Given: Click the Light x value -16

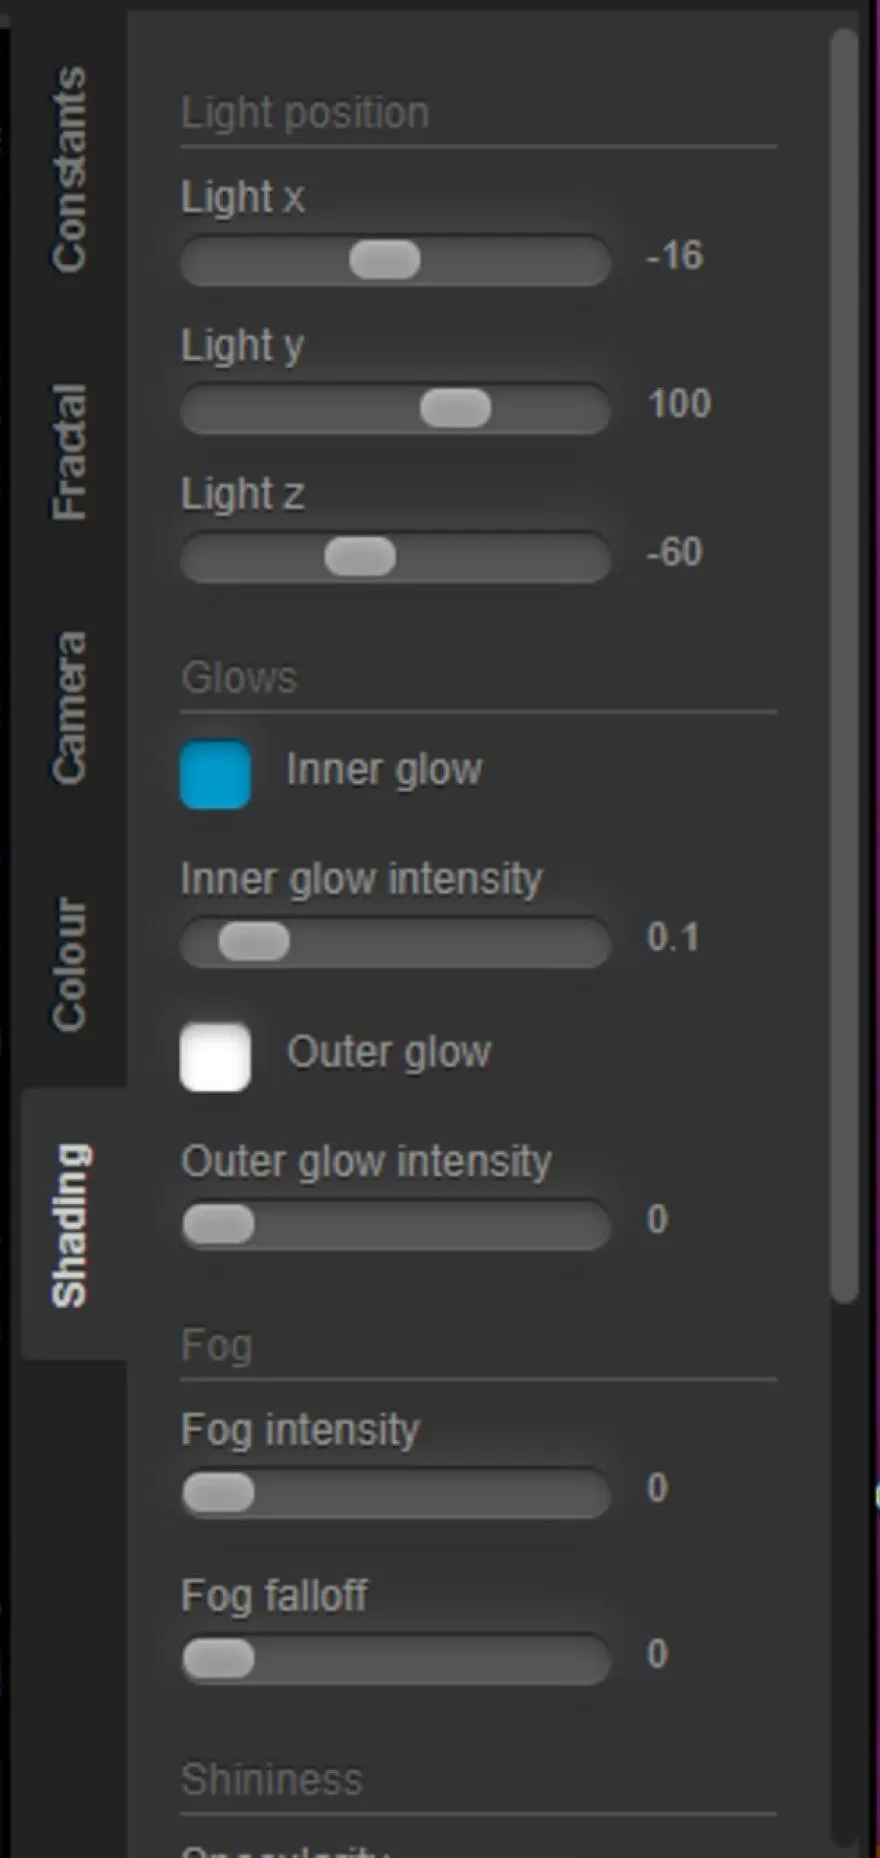Looking at the screenshot, I should pos(675,256).
